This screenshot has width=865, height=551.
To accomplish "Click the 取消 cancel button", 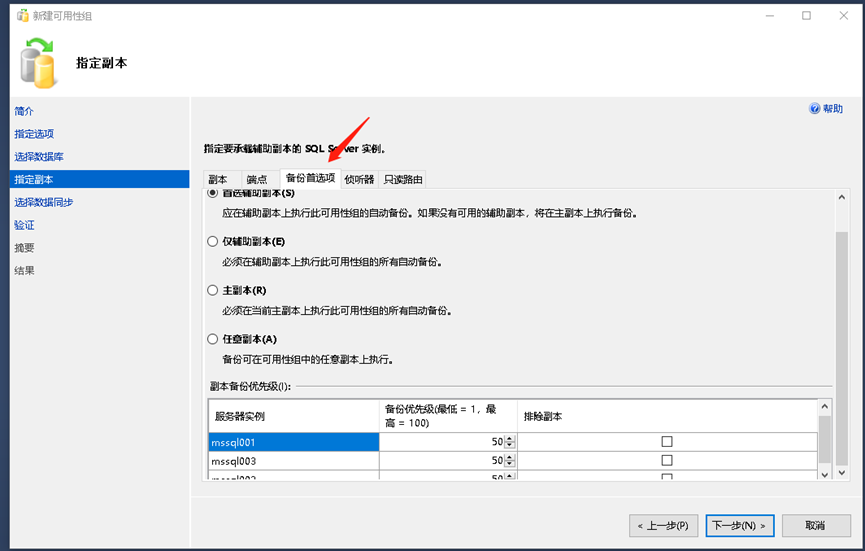I will pyautogui.click(x=816, y=526).
